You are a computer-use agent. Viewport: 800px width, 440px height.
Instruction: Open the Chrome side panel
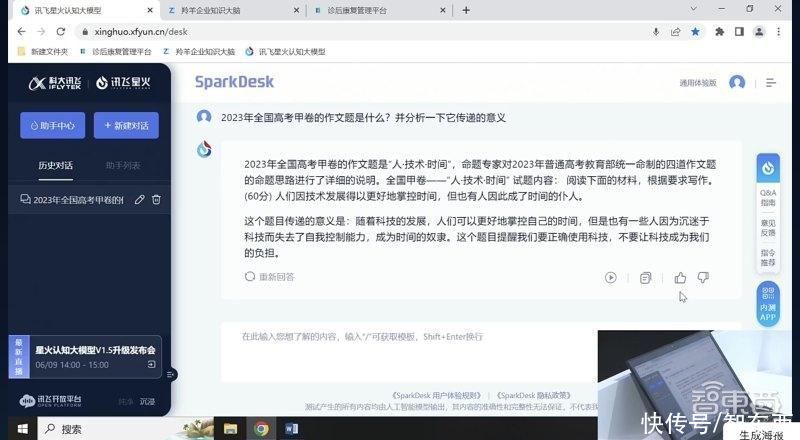(739, 32)
